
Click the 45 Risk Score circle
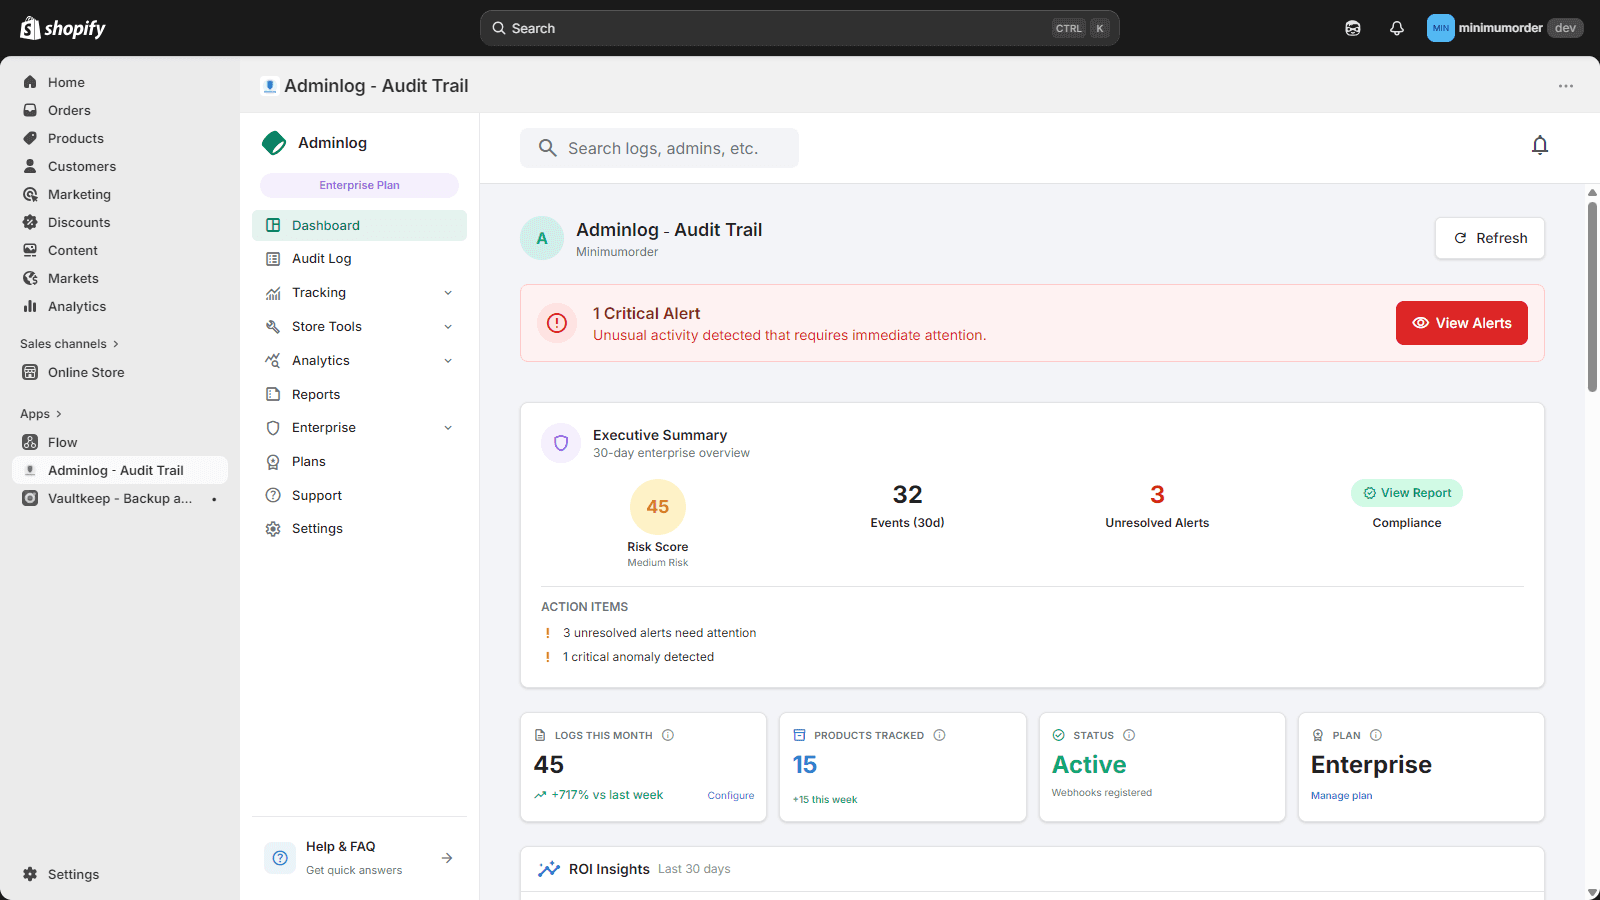[x=658, y=507]
